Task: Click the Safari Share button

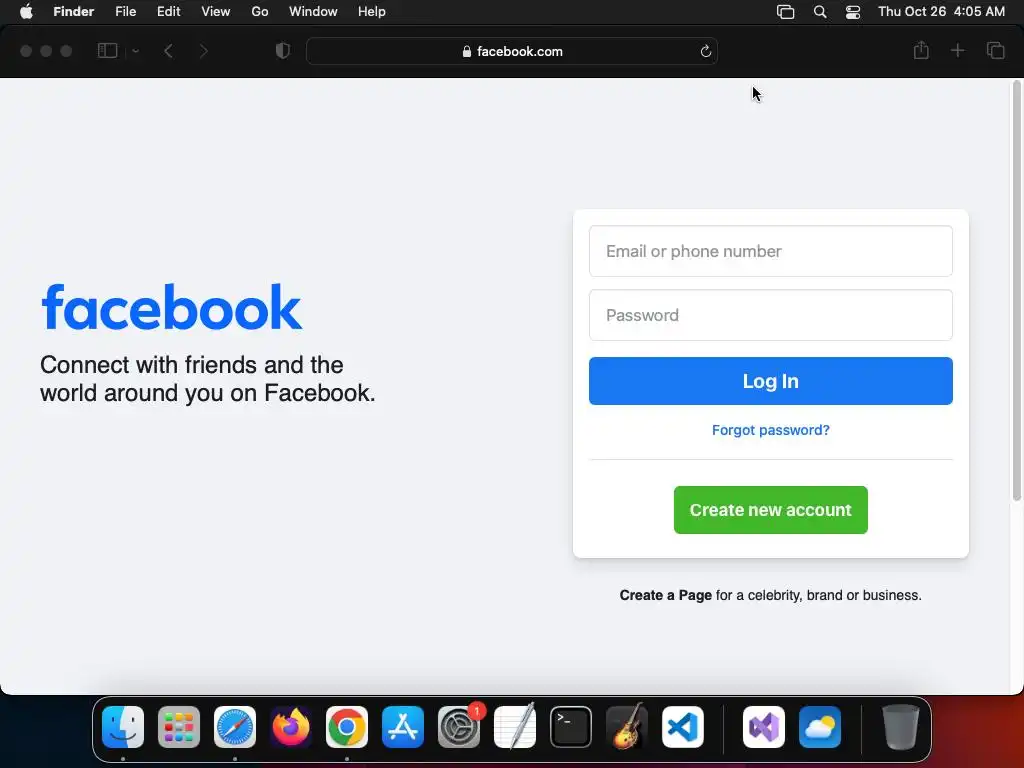Action: pyautogui.click(x=921, y=50)
